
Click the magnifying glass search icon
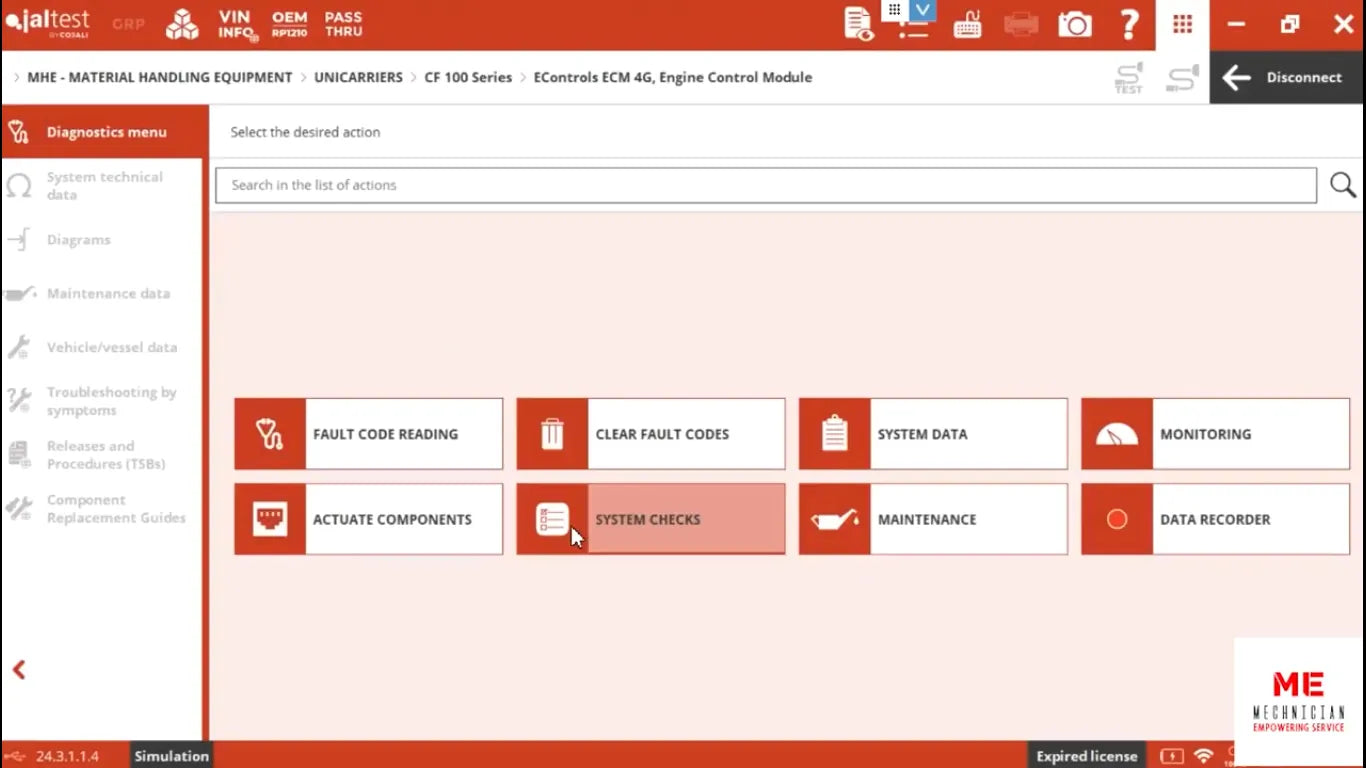(x=1342, y=185)
